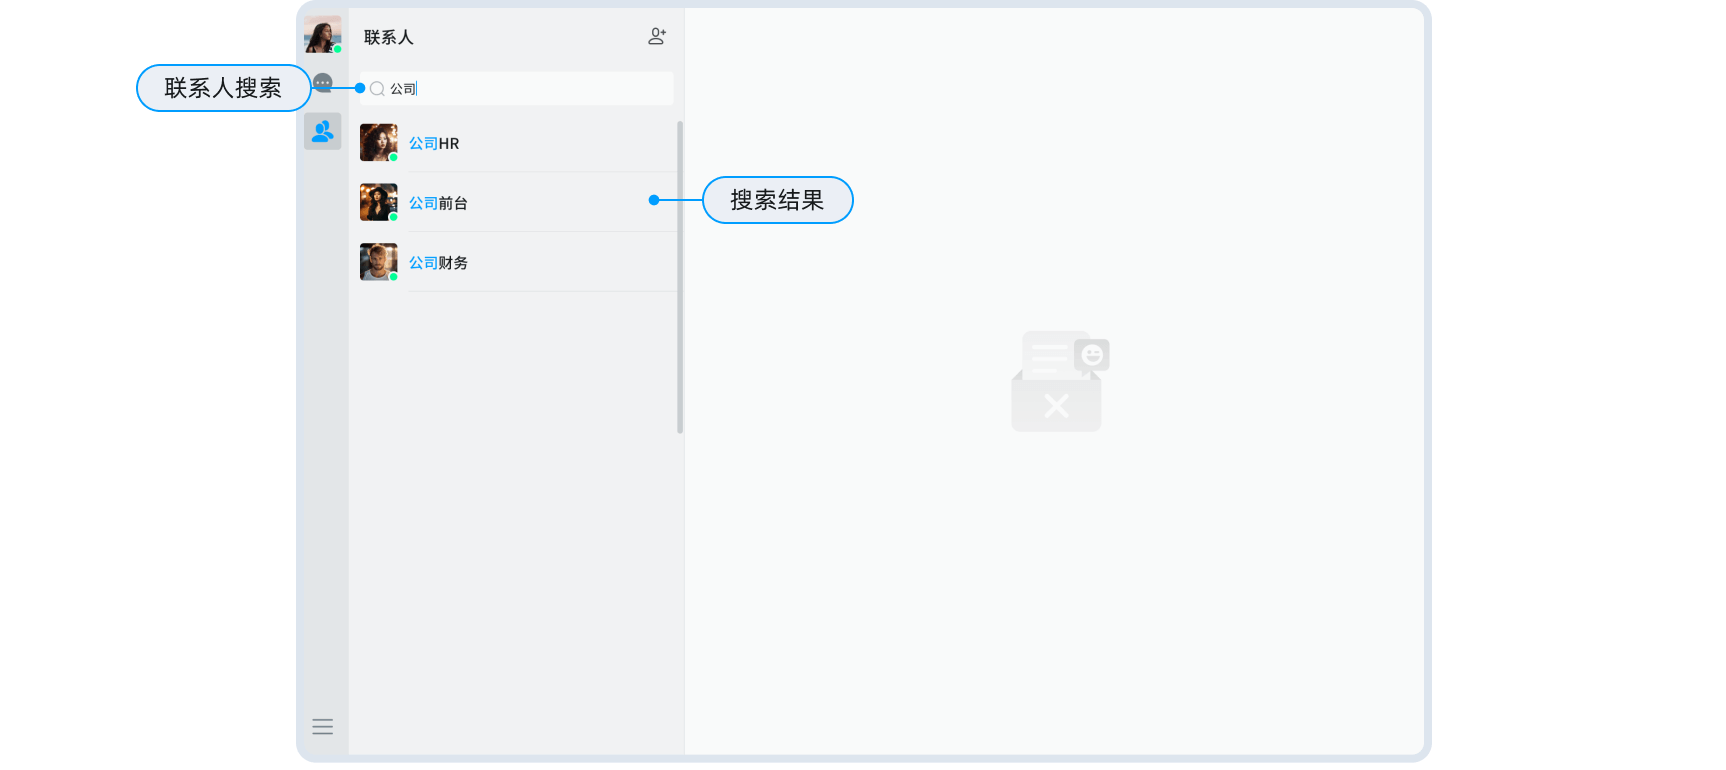Click the contact list scrollbar
1726x770 pixels.
click(680, 277)
